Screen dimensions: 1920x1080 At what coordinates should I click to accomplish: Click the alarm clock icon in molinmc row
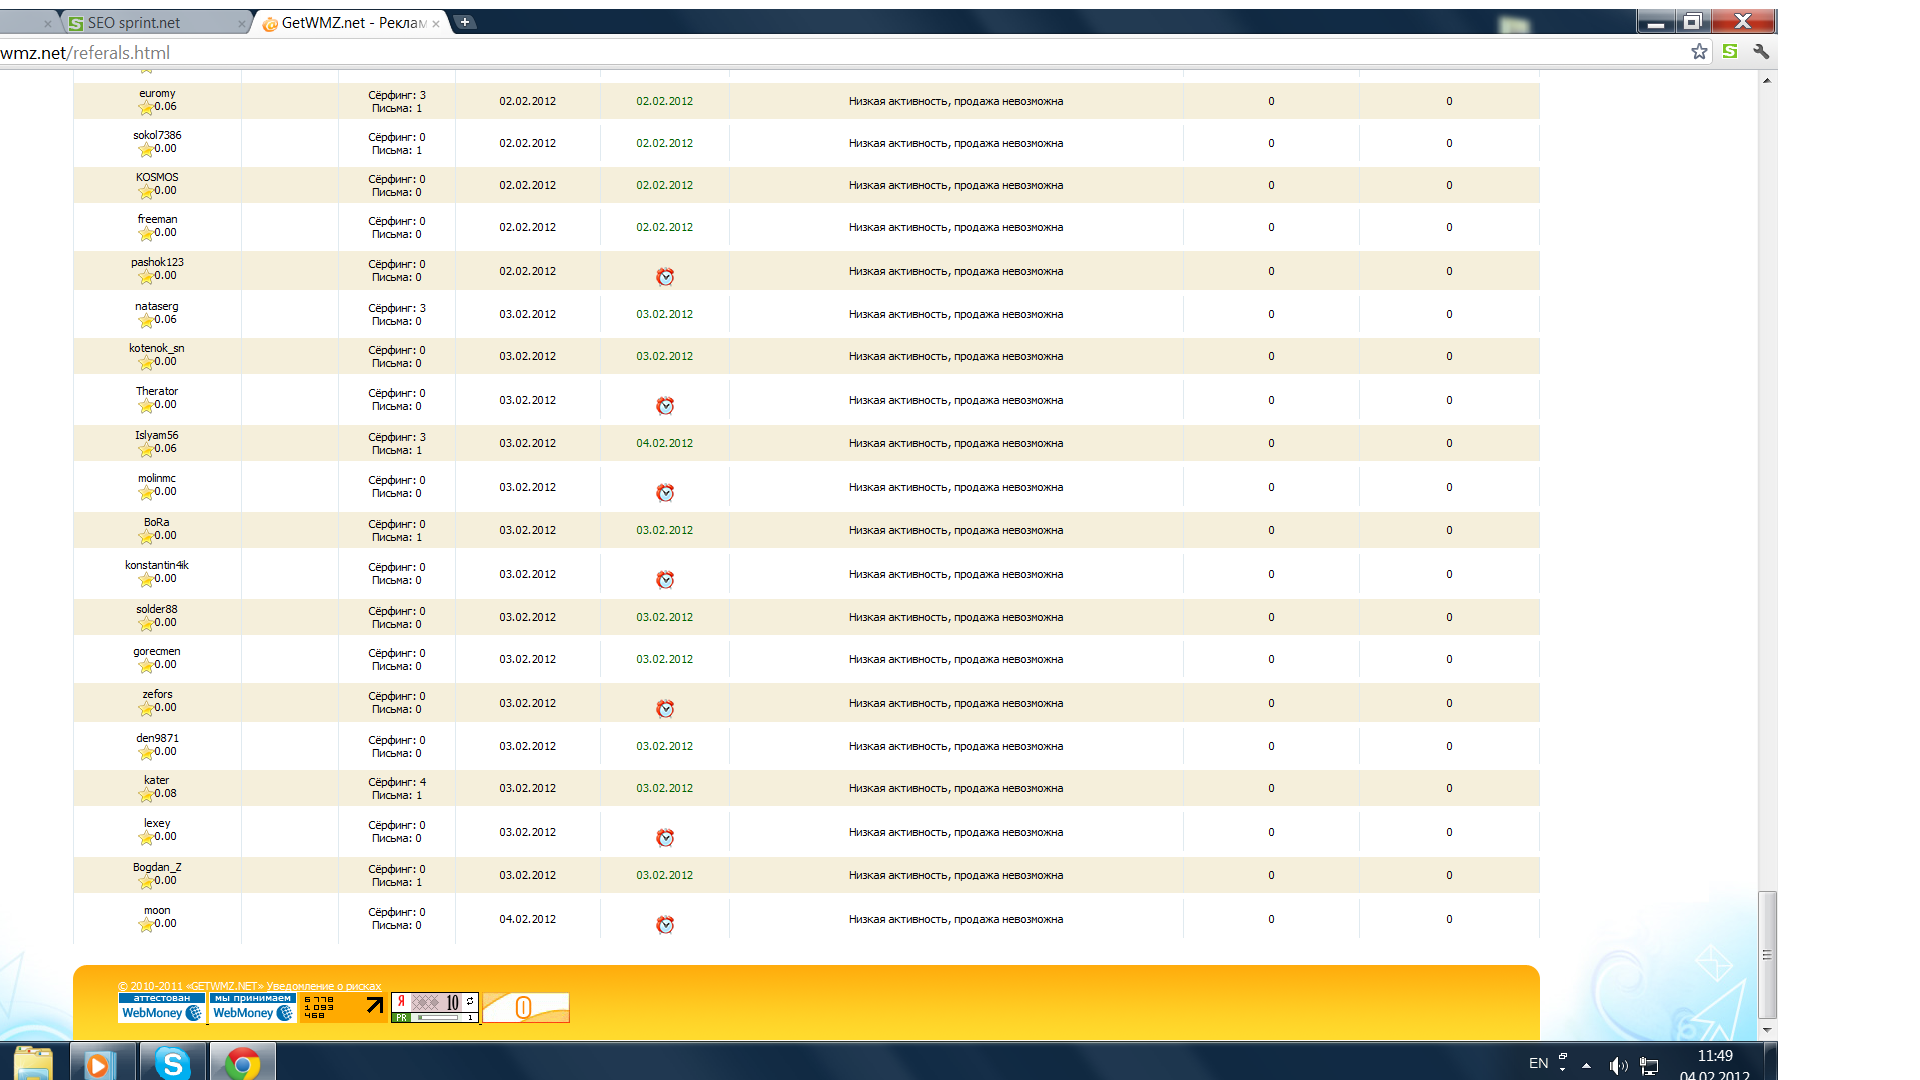pyautogui.click(x=665, y=493)
